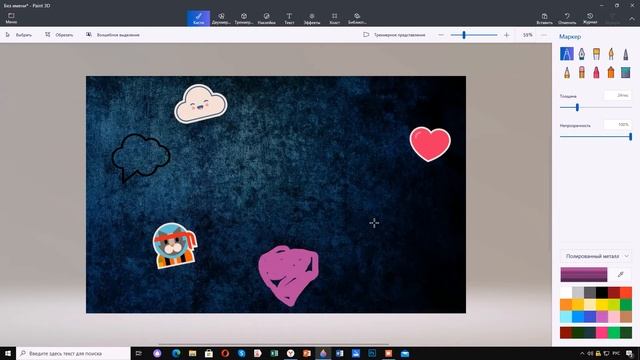Choose the Select (Выбрать) tool
The width and height of the screenshot is (640, 360).
pyautogui.click(x=18, y=35)
